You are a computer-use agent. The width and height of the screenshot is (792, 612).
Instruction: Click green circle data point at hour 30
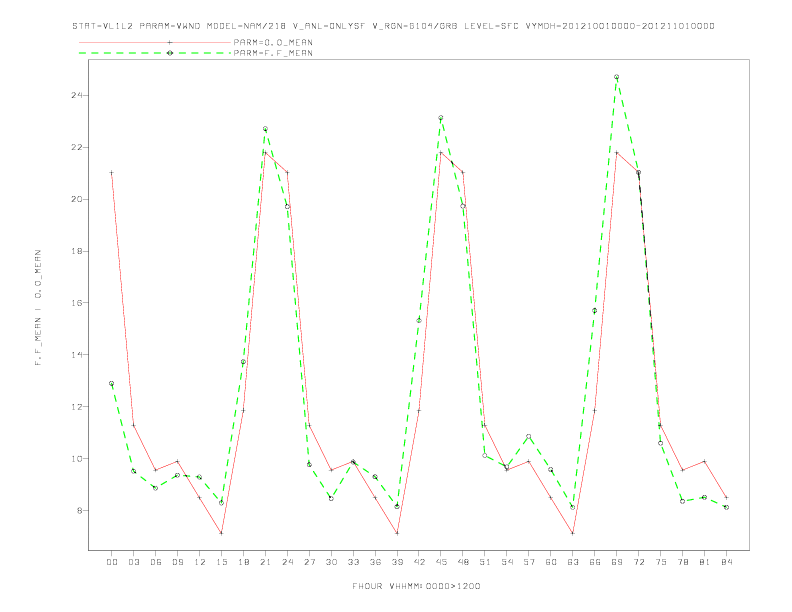click(331, 498)
